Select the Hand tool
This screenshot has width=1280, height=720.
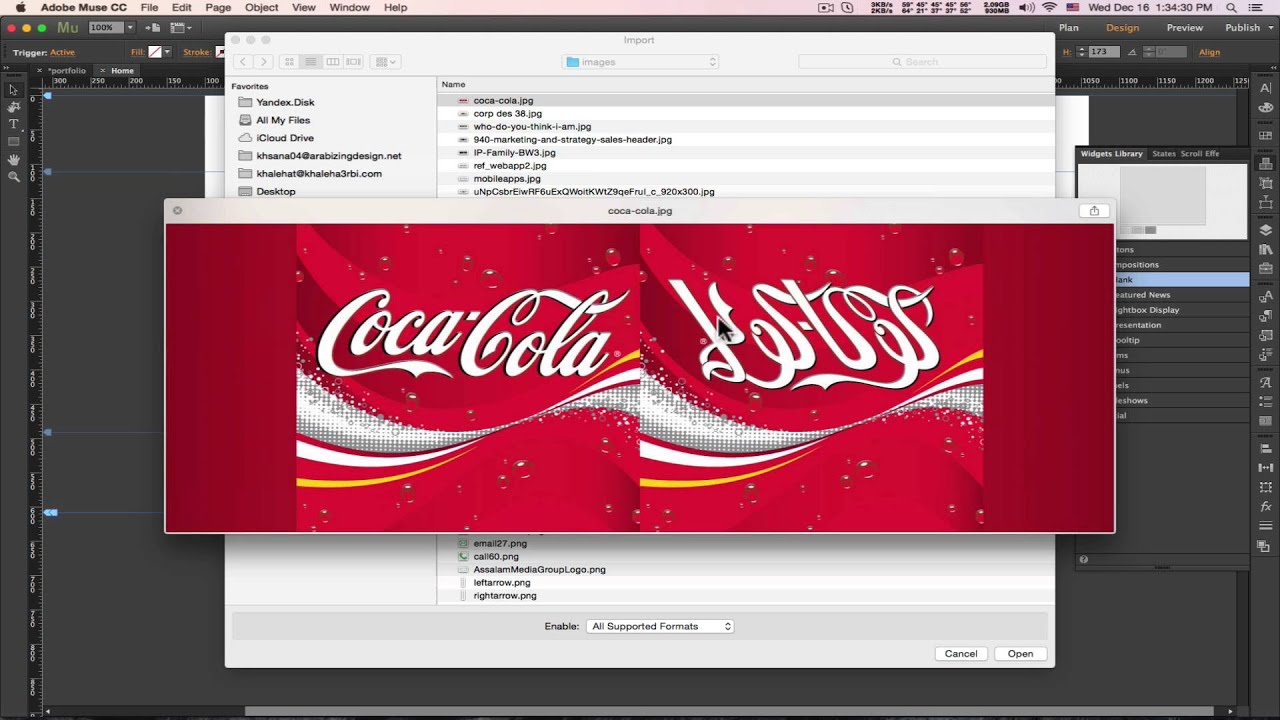pyautogui.click(x=13, y=159)
